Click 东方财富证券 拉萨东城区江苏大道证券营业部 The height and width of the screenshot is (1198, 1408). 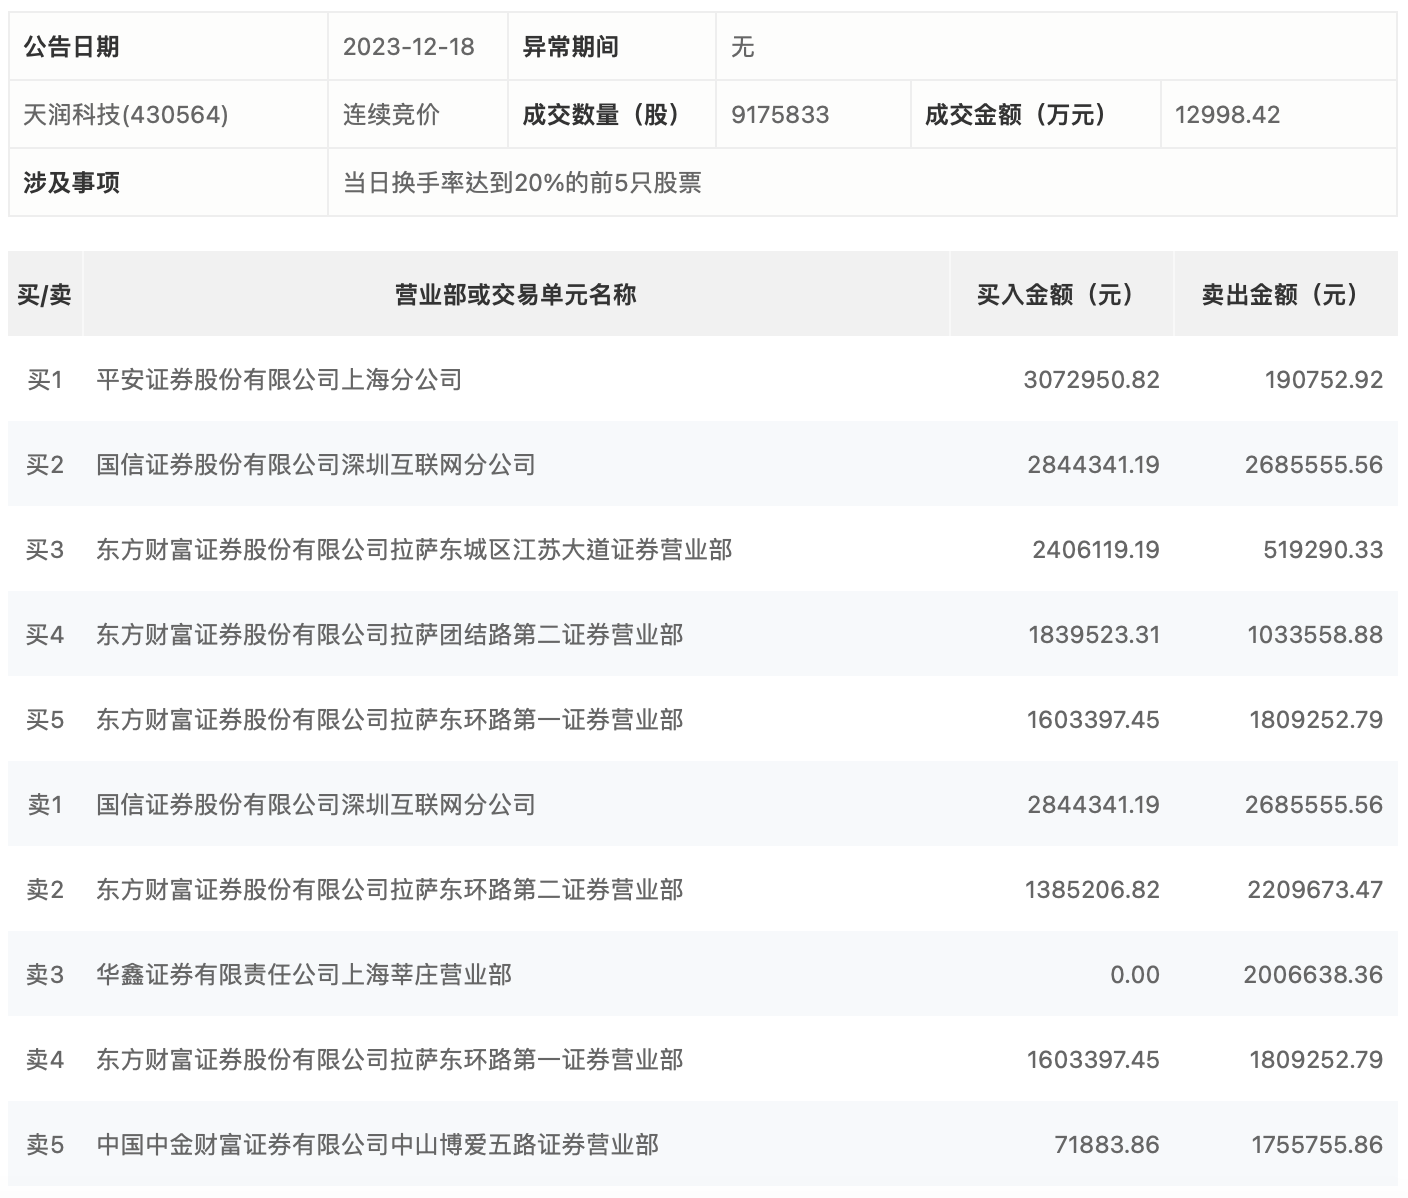(x=414, y=550)
